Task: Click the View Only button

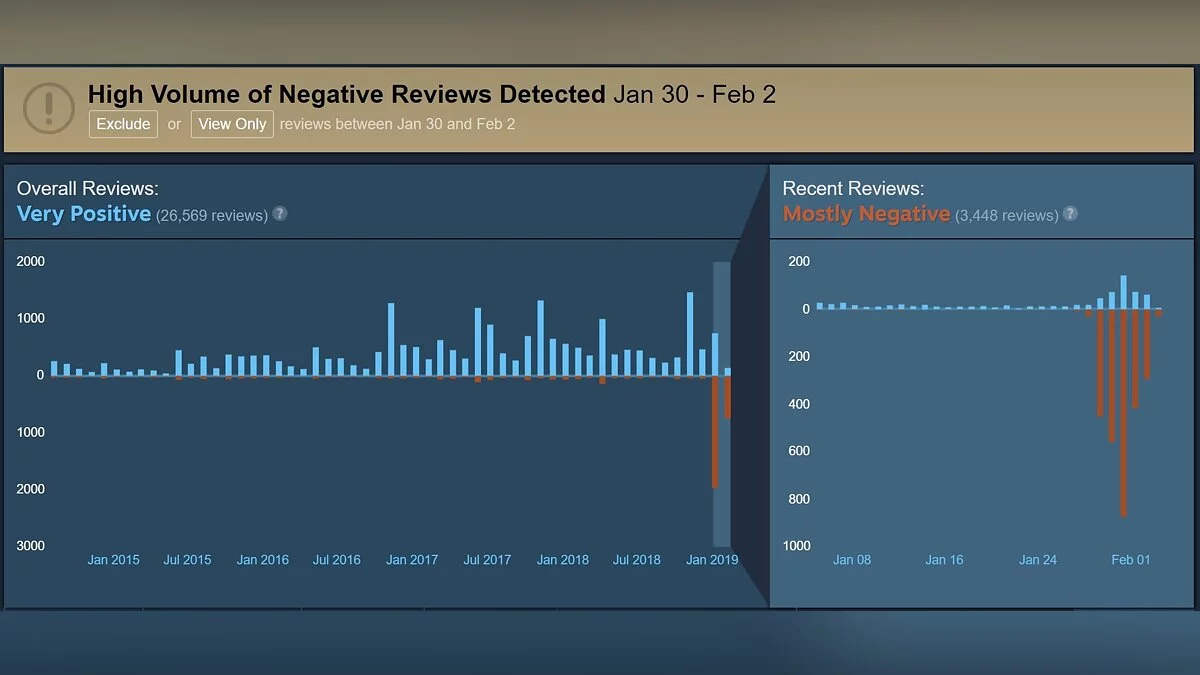Action: pyautogui.click(x=232, y=124)
